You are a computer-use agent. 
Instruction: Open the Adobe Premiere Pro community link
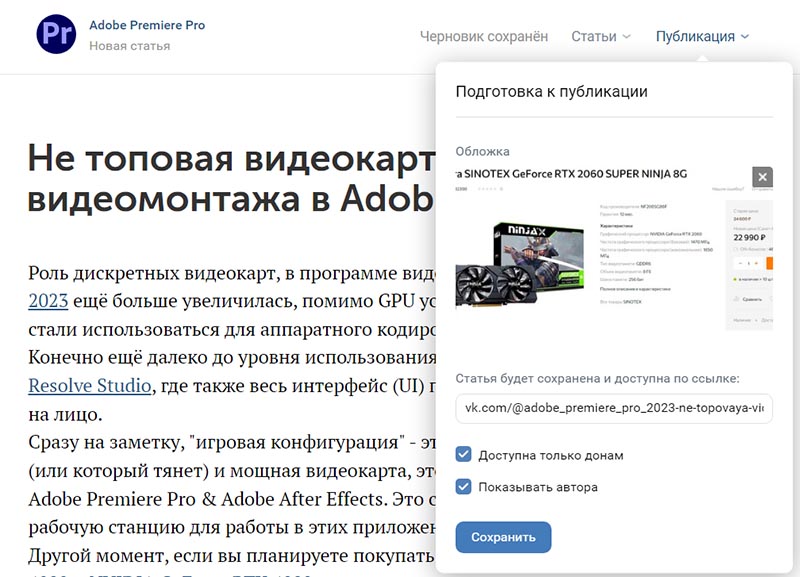click(147, 25)
